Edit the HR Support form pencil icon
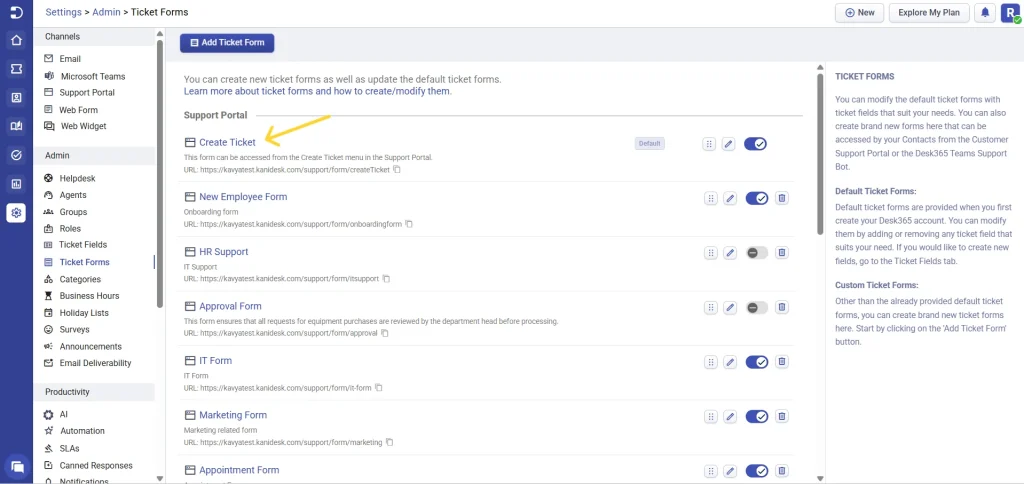 click(x=729, y=253)
